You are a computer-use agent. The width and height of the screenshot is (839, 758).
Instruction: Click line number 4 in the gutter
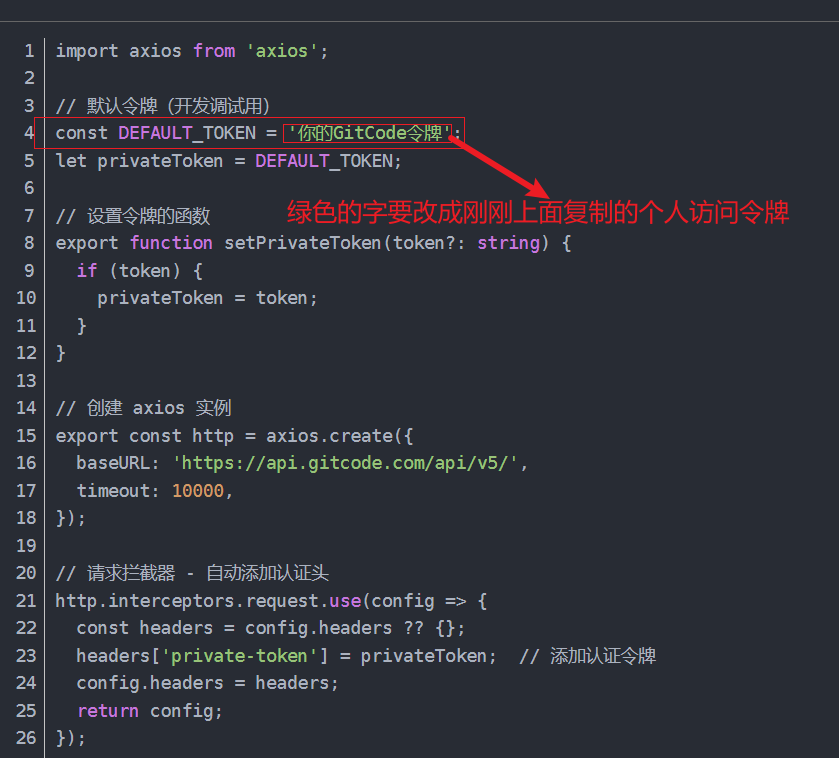[30, 132]
